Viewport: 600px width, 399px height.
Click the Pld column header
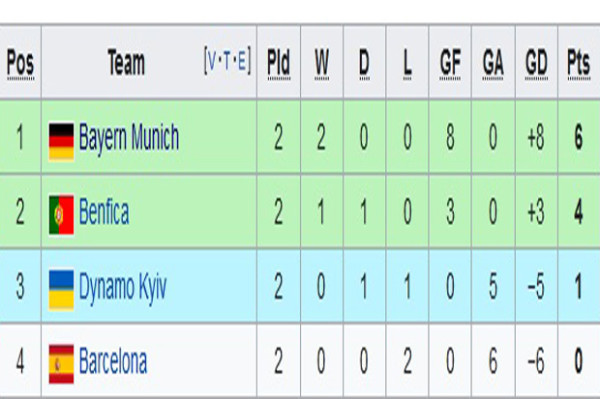279,63
